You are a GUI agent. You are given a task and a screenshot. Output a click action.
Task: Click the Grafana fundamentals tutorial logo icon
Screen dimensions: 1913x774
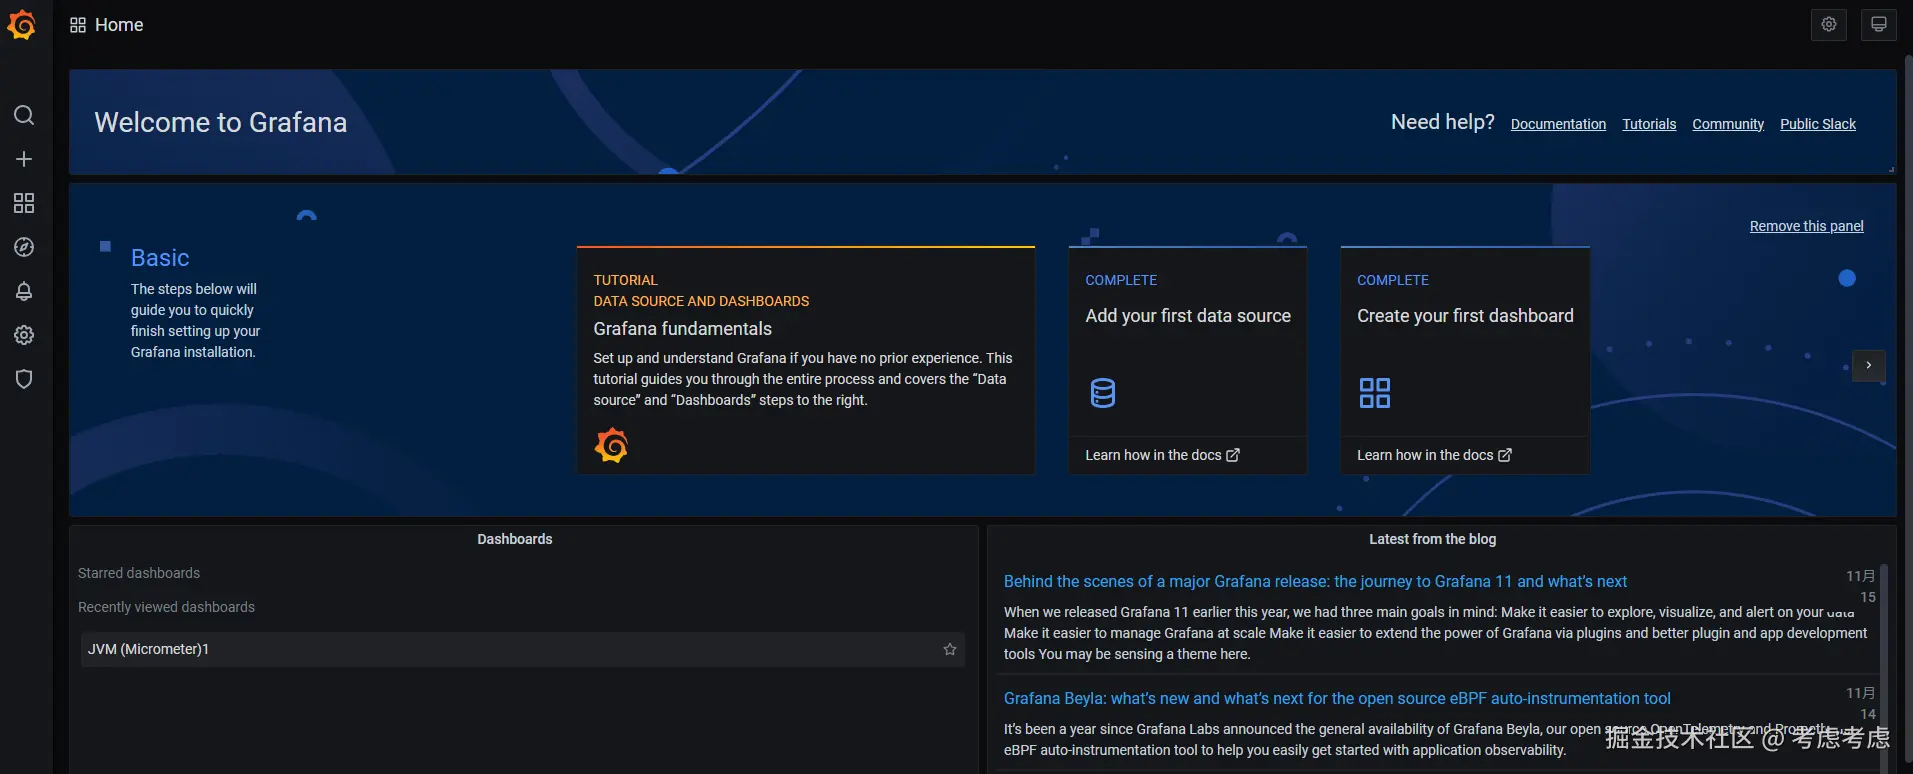611,445
